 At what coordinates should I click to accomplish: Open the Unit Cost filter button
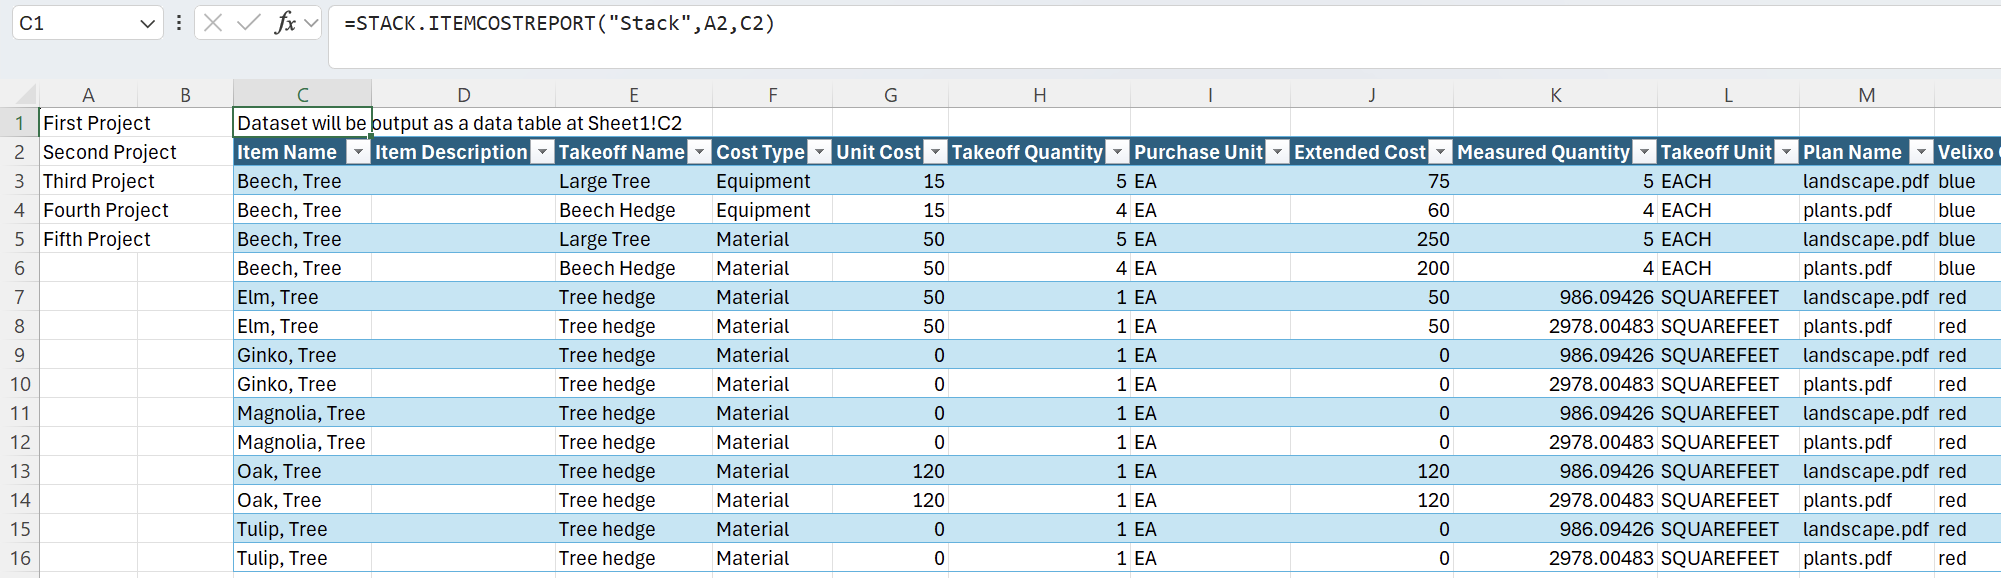(x=935, y=152)
